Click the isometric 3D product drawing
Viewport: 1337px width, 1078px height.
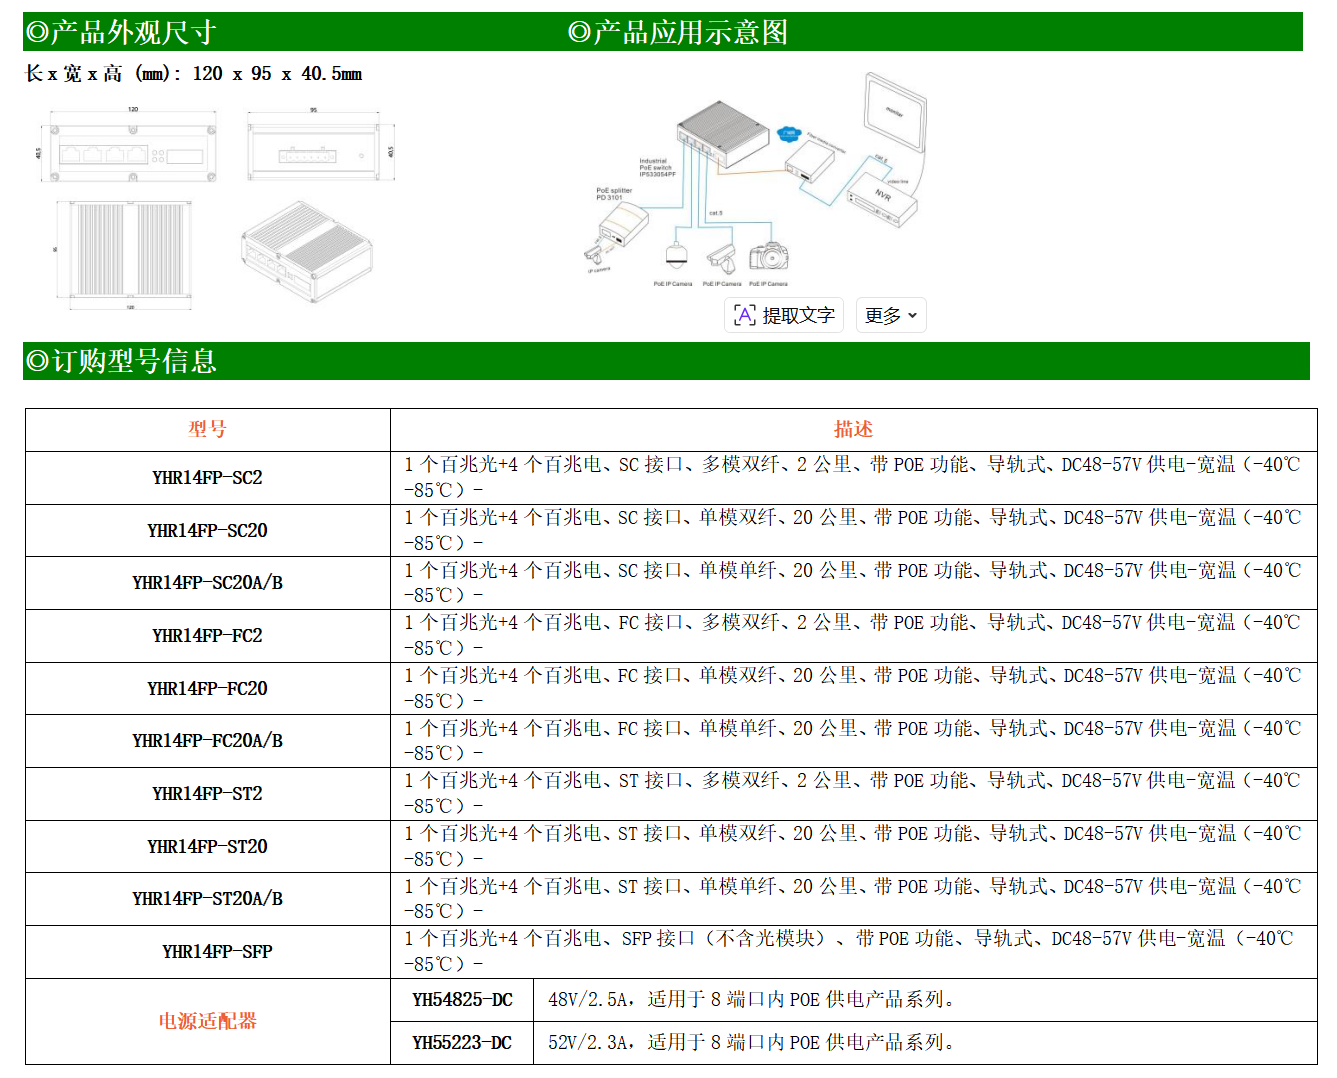(307, 252)
